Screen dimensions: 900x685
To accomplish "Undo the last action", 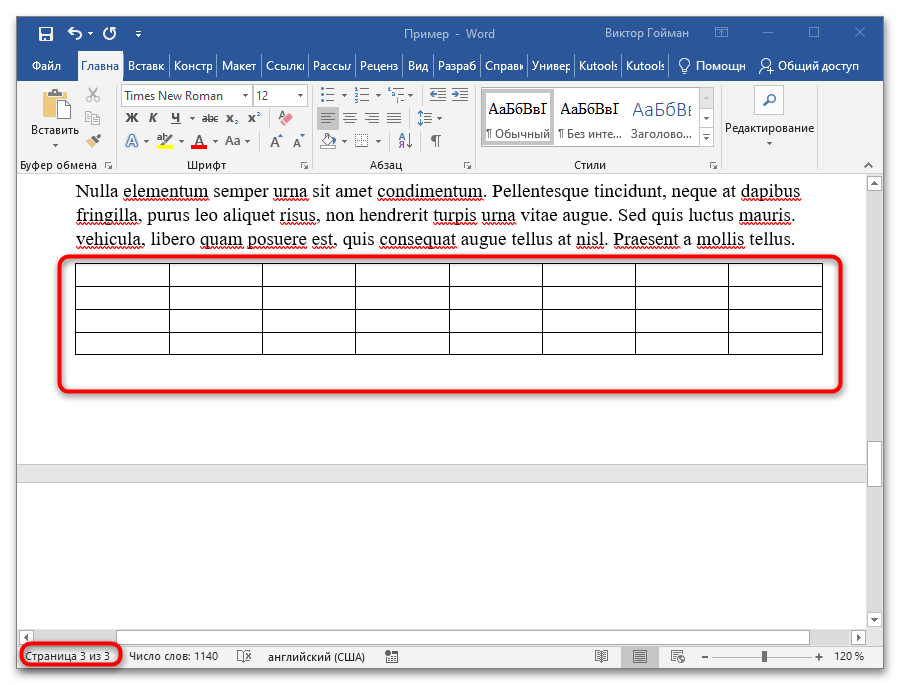I will 75,33.
